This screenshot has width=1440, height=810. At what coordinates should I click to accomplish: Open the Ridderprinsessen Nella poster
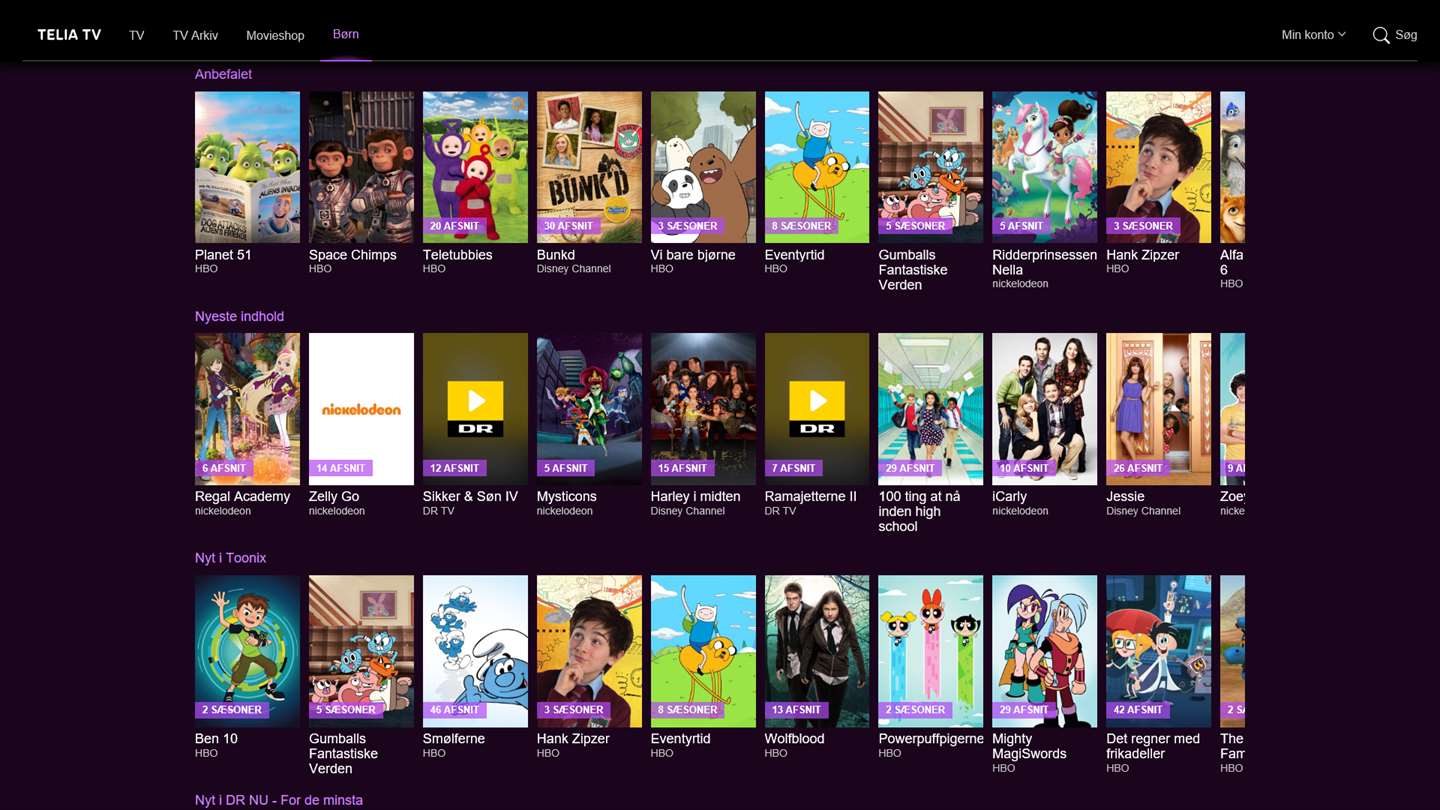(1045, 167)
